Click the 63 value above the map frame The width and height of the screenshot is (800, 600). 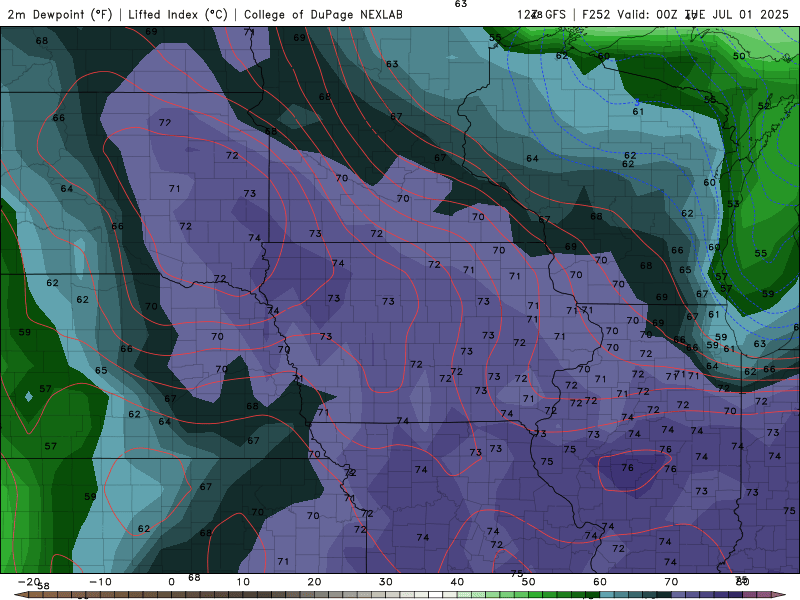(x=461, y=4)
